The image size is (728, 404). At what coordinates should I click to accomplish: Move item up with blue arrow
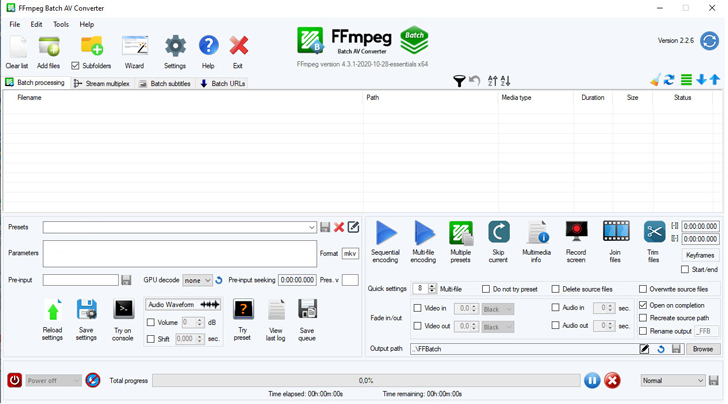(x=715, y=80)
